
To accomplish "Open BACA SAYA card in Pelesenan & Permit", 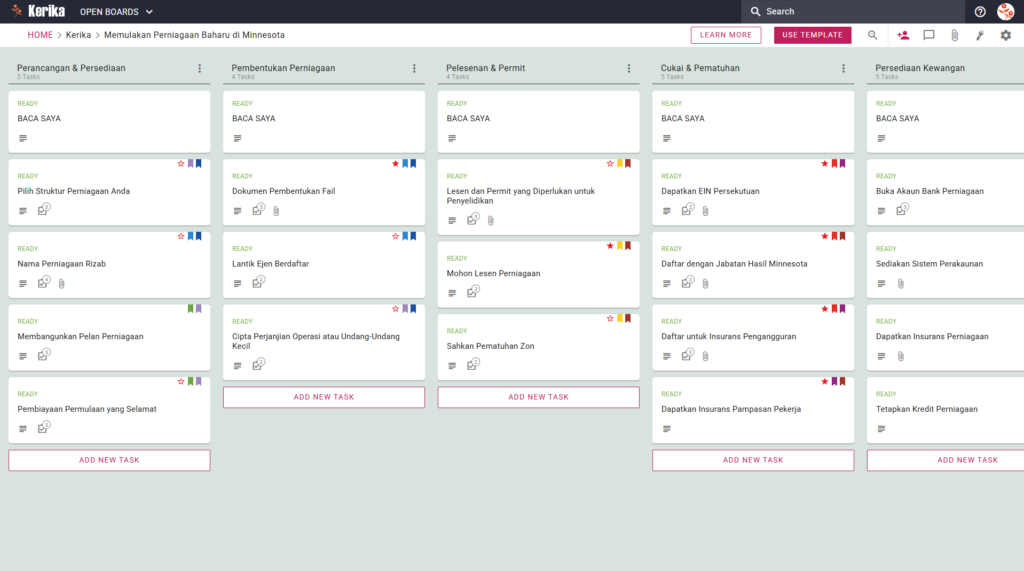I will click(538, 122).
